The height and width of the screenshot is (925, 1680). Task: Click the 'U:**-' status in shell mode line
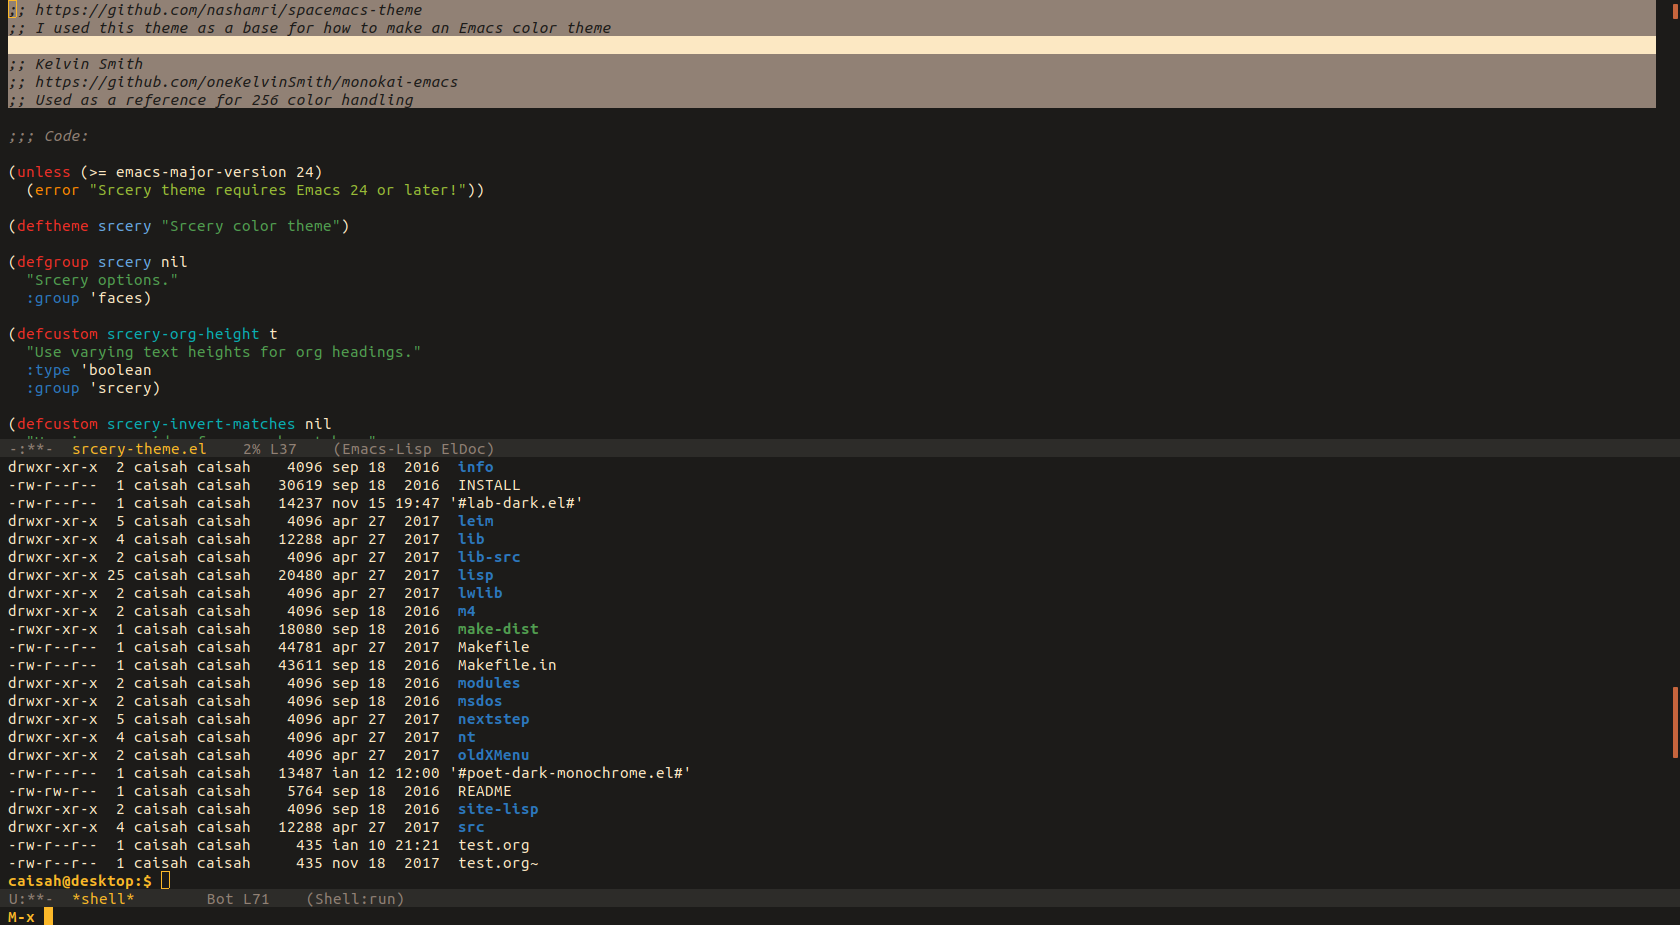tap(30, 899)
